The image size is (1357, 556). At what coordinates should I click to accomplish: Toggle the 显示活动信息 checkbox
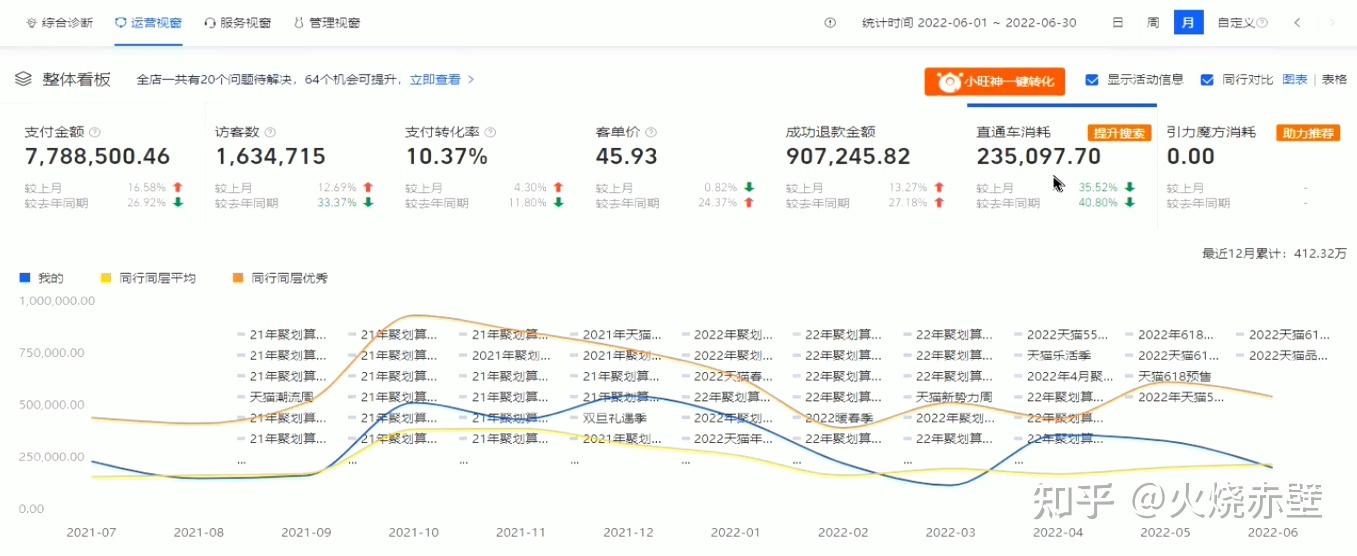click(1092, 80)
